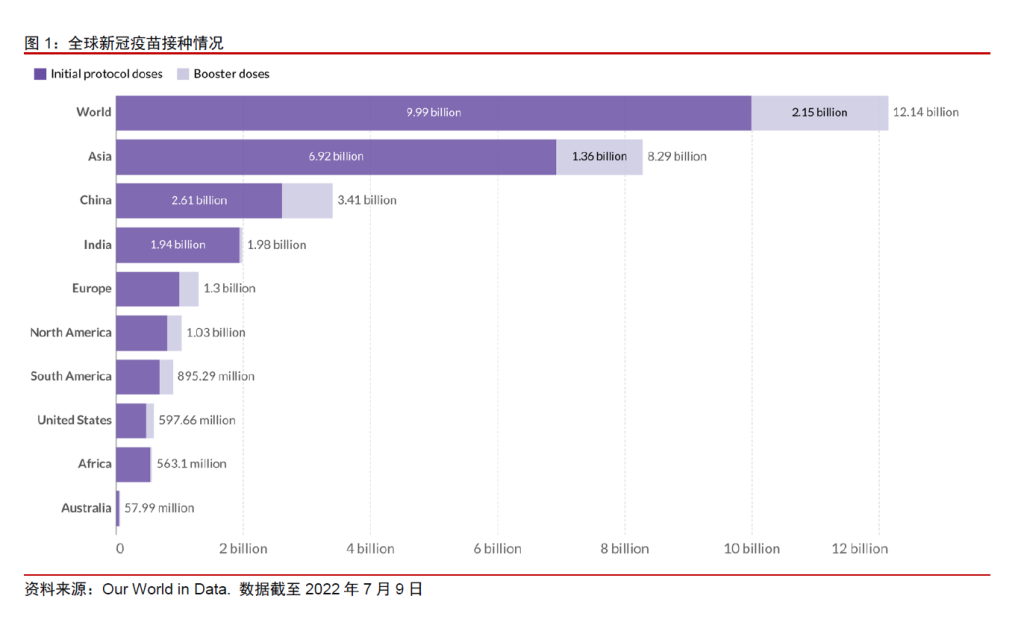This screenshot has width=1024, height=619.
Task: Select the 'Initial protocol doses' legend label
Action: pos(106,74)
